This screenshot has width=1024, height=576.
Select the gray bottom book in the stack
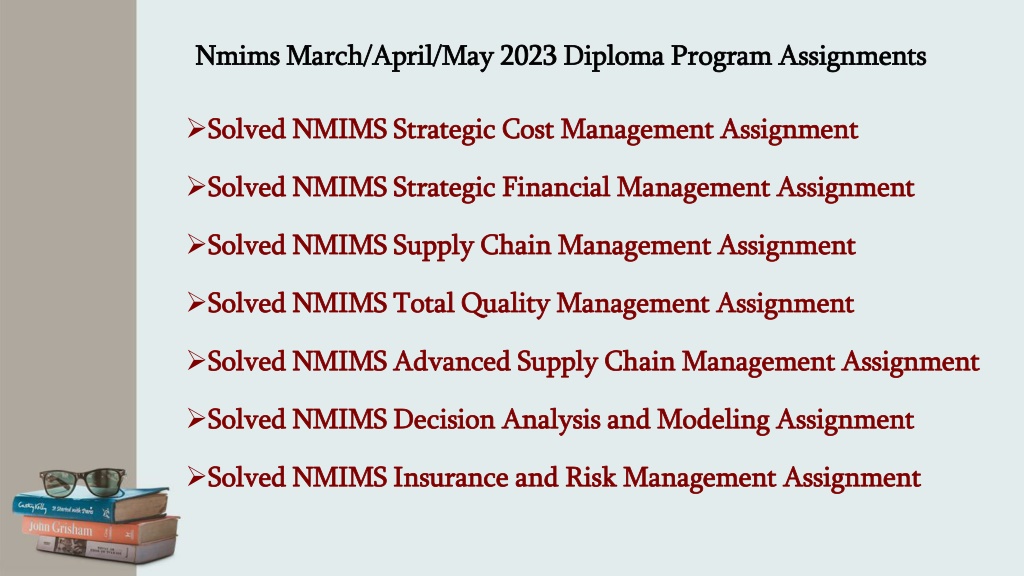(x=106, y=550)
